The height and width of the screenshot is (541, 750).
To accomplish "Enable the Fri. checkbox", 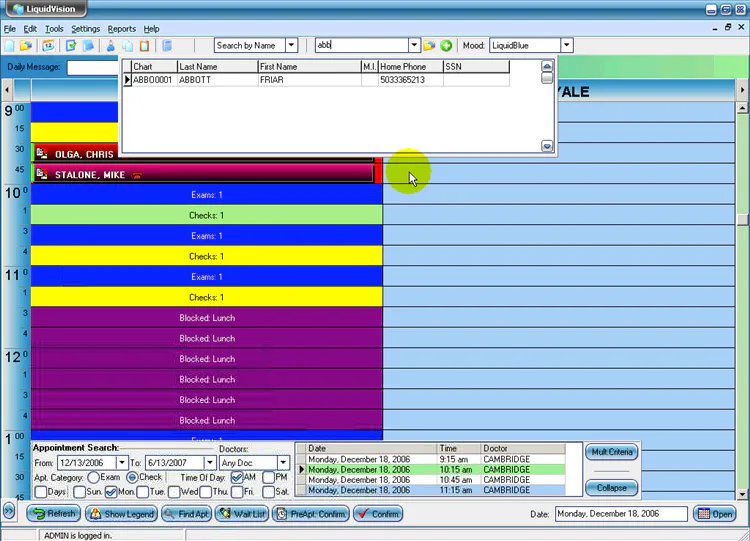I will click(237, 492).
